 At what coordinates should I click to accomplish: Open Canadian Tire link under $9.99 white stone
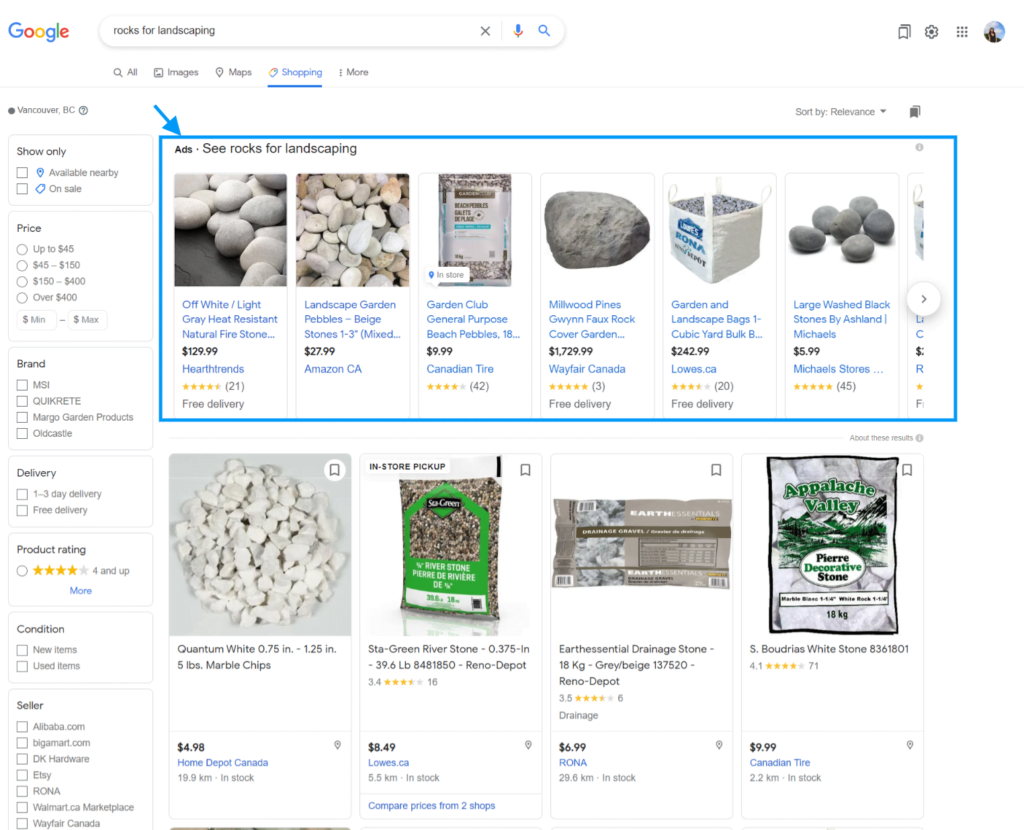[780, 763]
